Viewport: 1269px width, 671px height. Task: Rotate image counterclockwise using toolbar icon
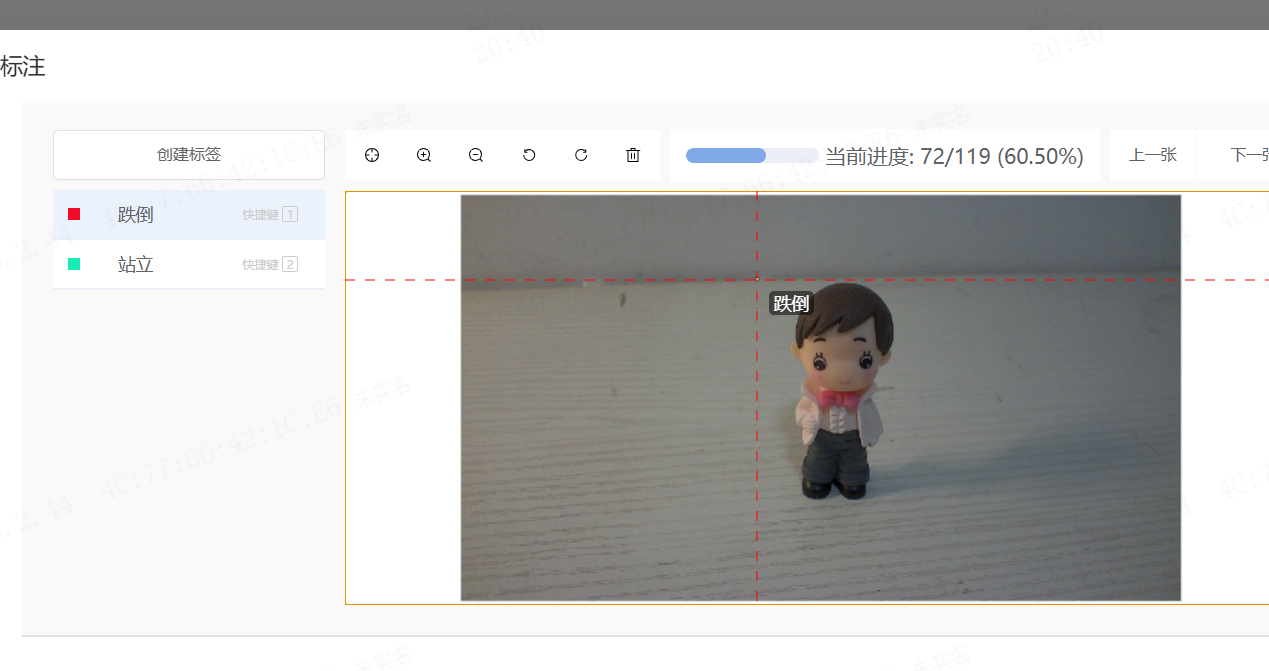[529, 155]
